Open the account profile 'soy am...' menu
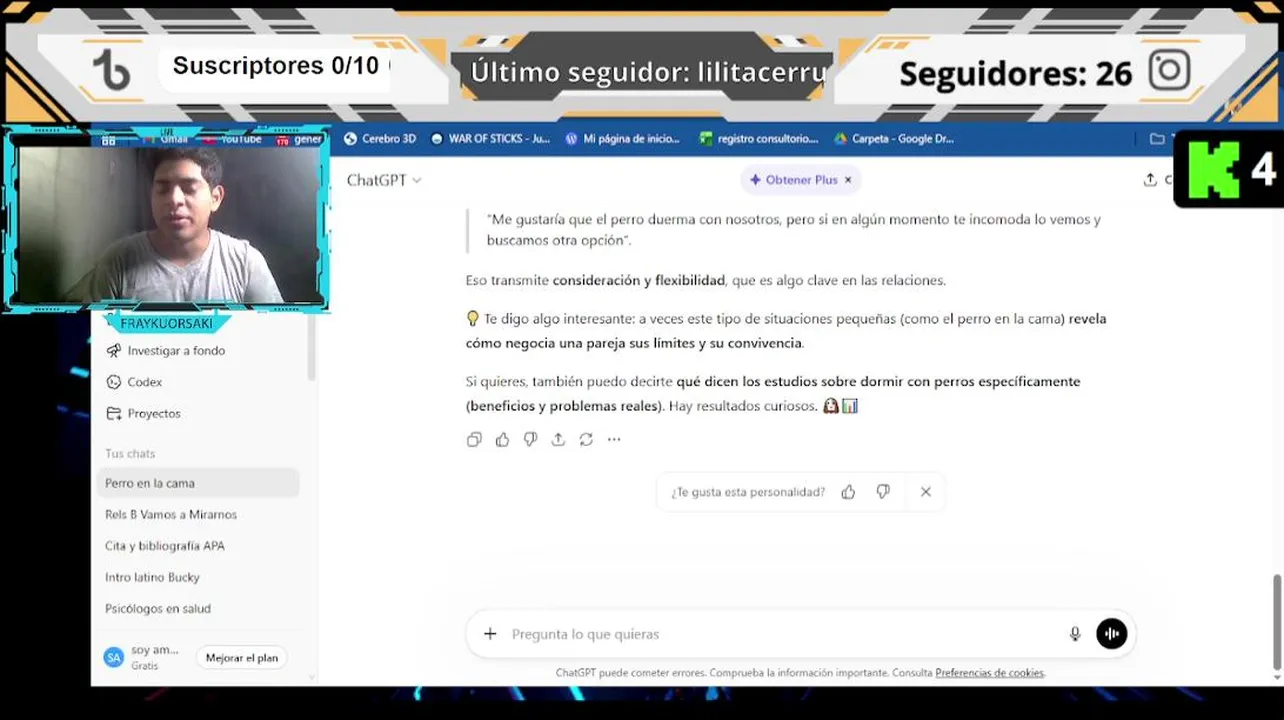The width and height of the screenshot is (1284, 720). click(142, 657)
